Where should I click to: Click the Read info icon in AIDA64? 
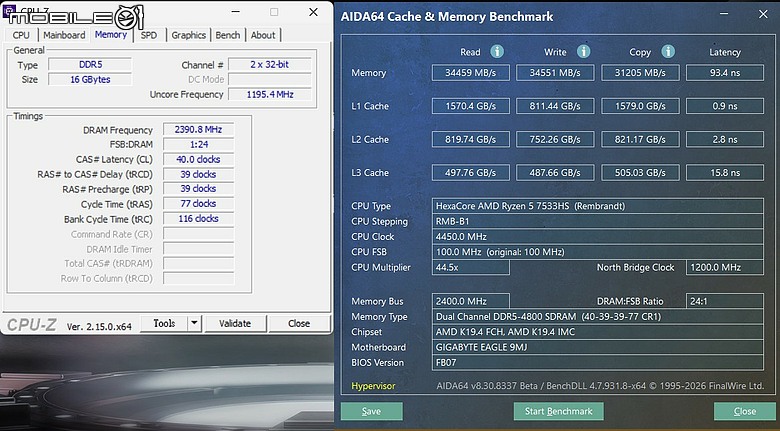pyautogui.click(x=496, y=51)
